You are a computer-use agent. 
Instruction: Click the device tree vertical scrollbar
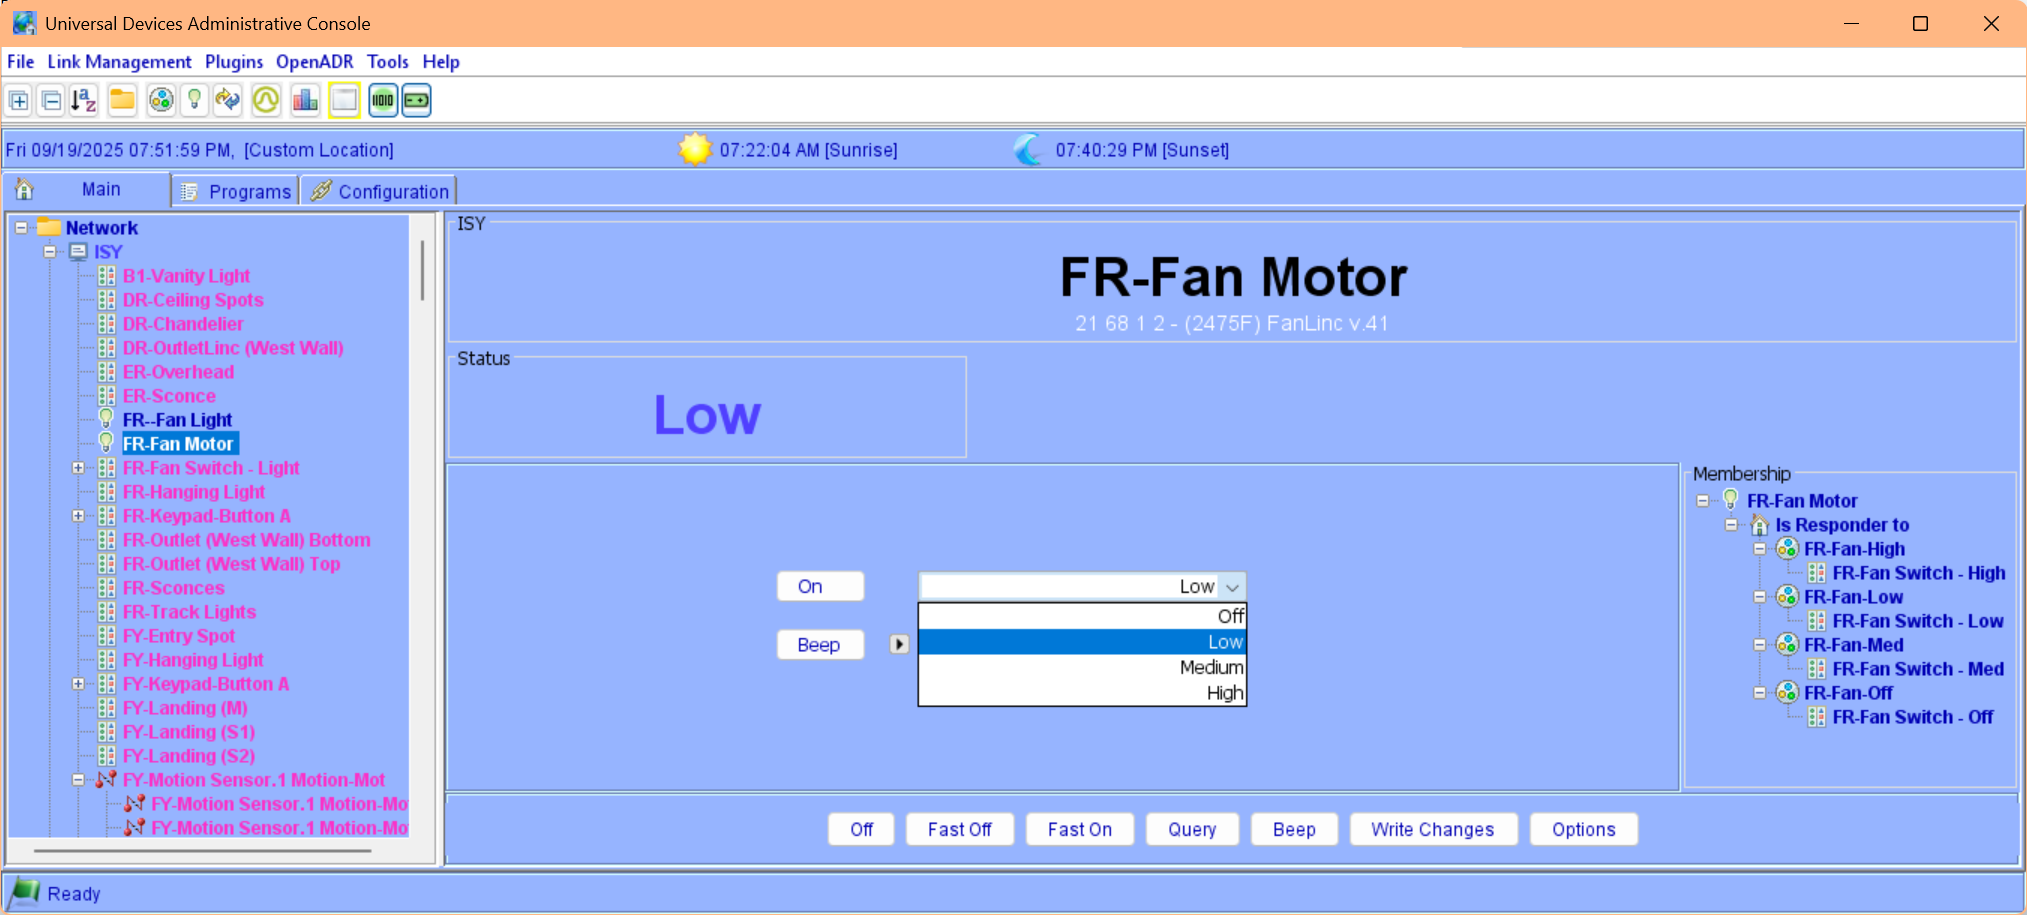[x=423, y=272]
